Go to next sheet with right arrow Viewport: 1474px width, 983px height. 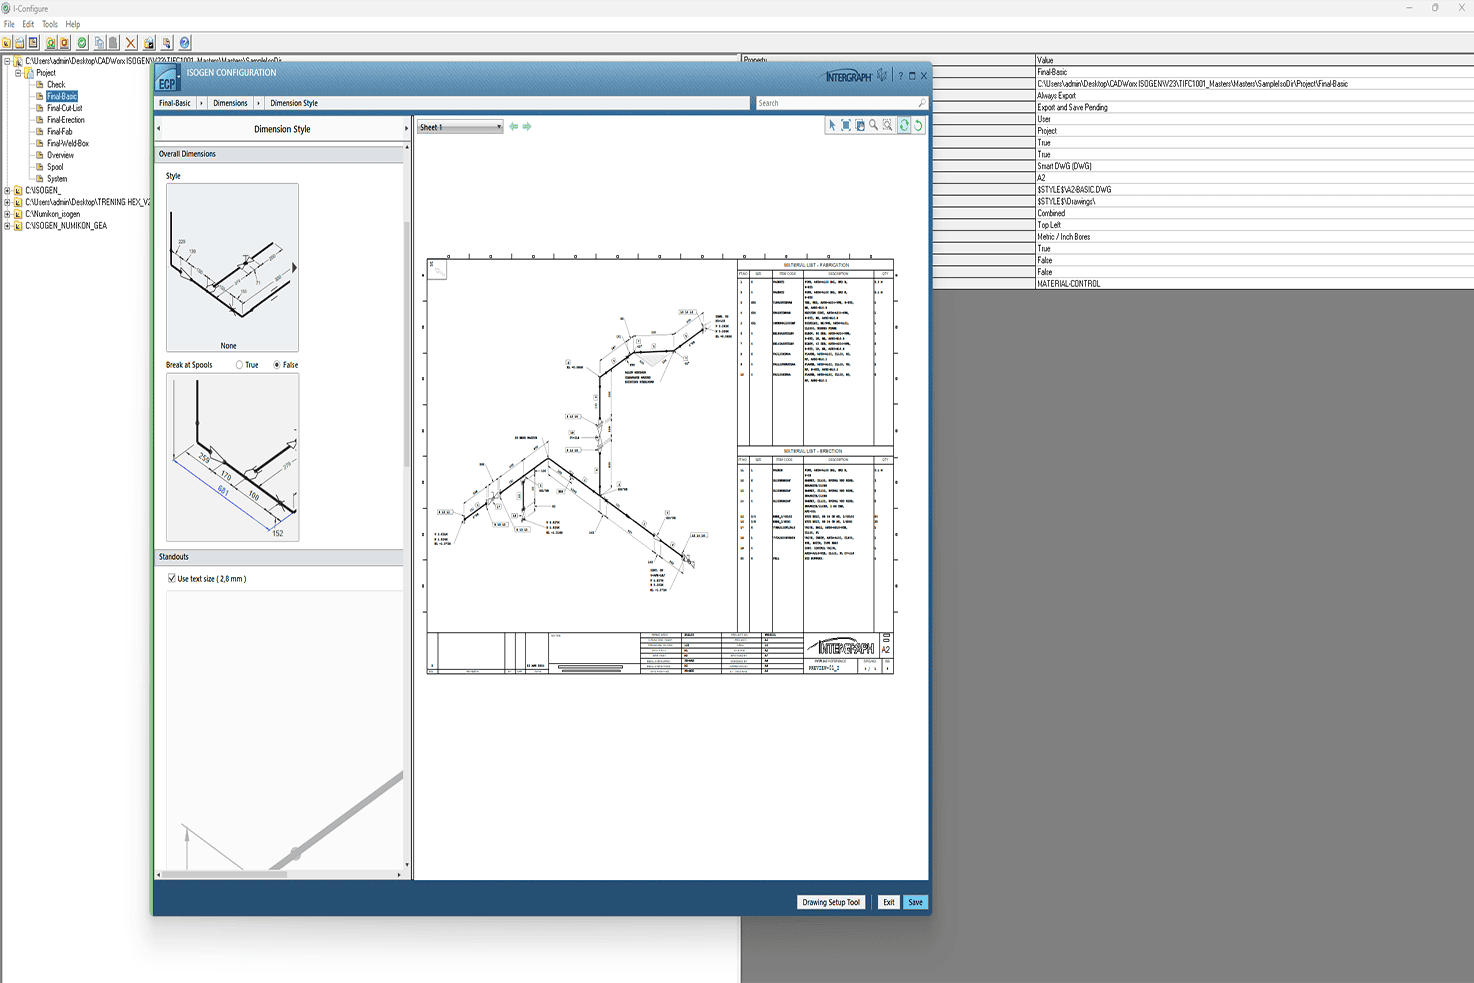click(527, 127)
